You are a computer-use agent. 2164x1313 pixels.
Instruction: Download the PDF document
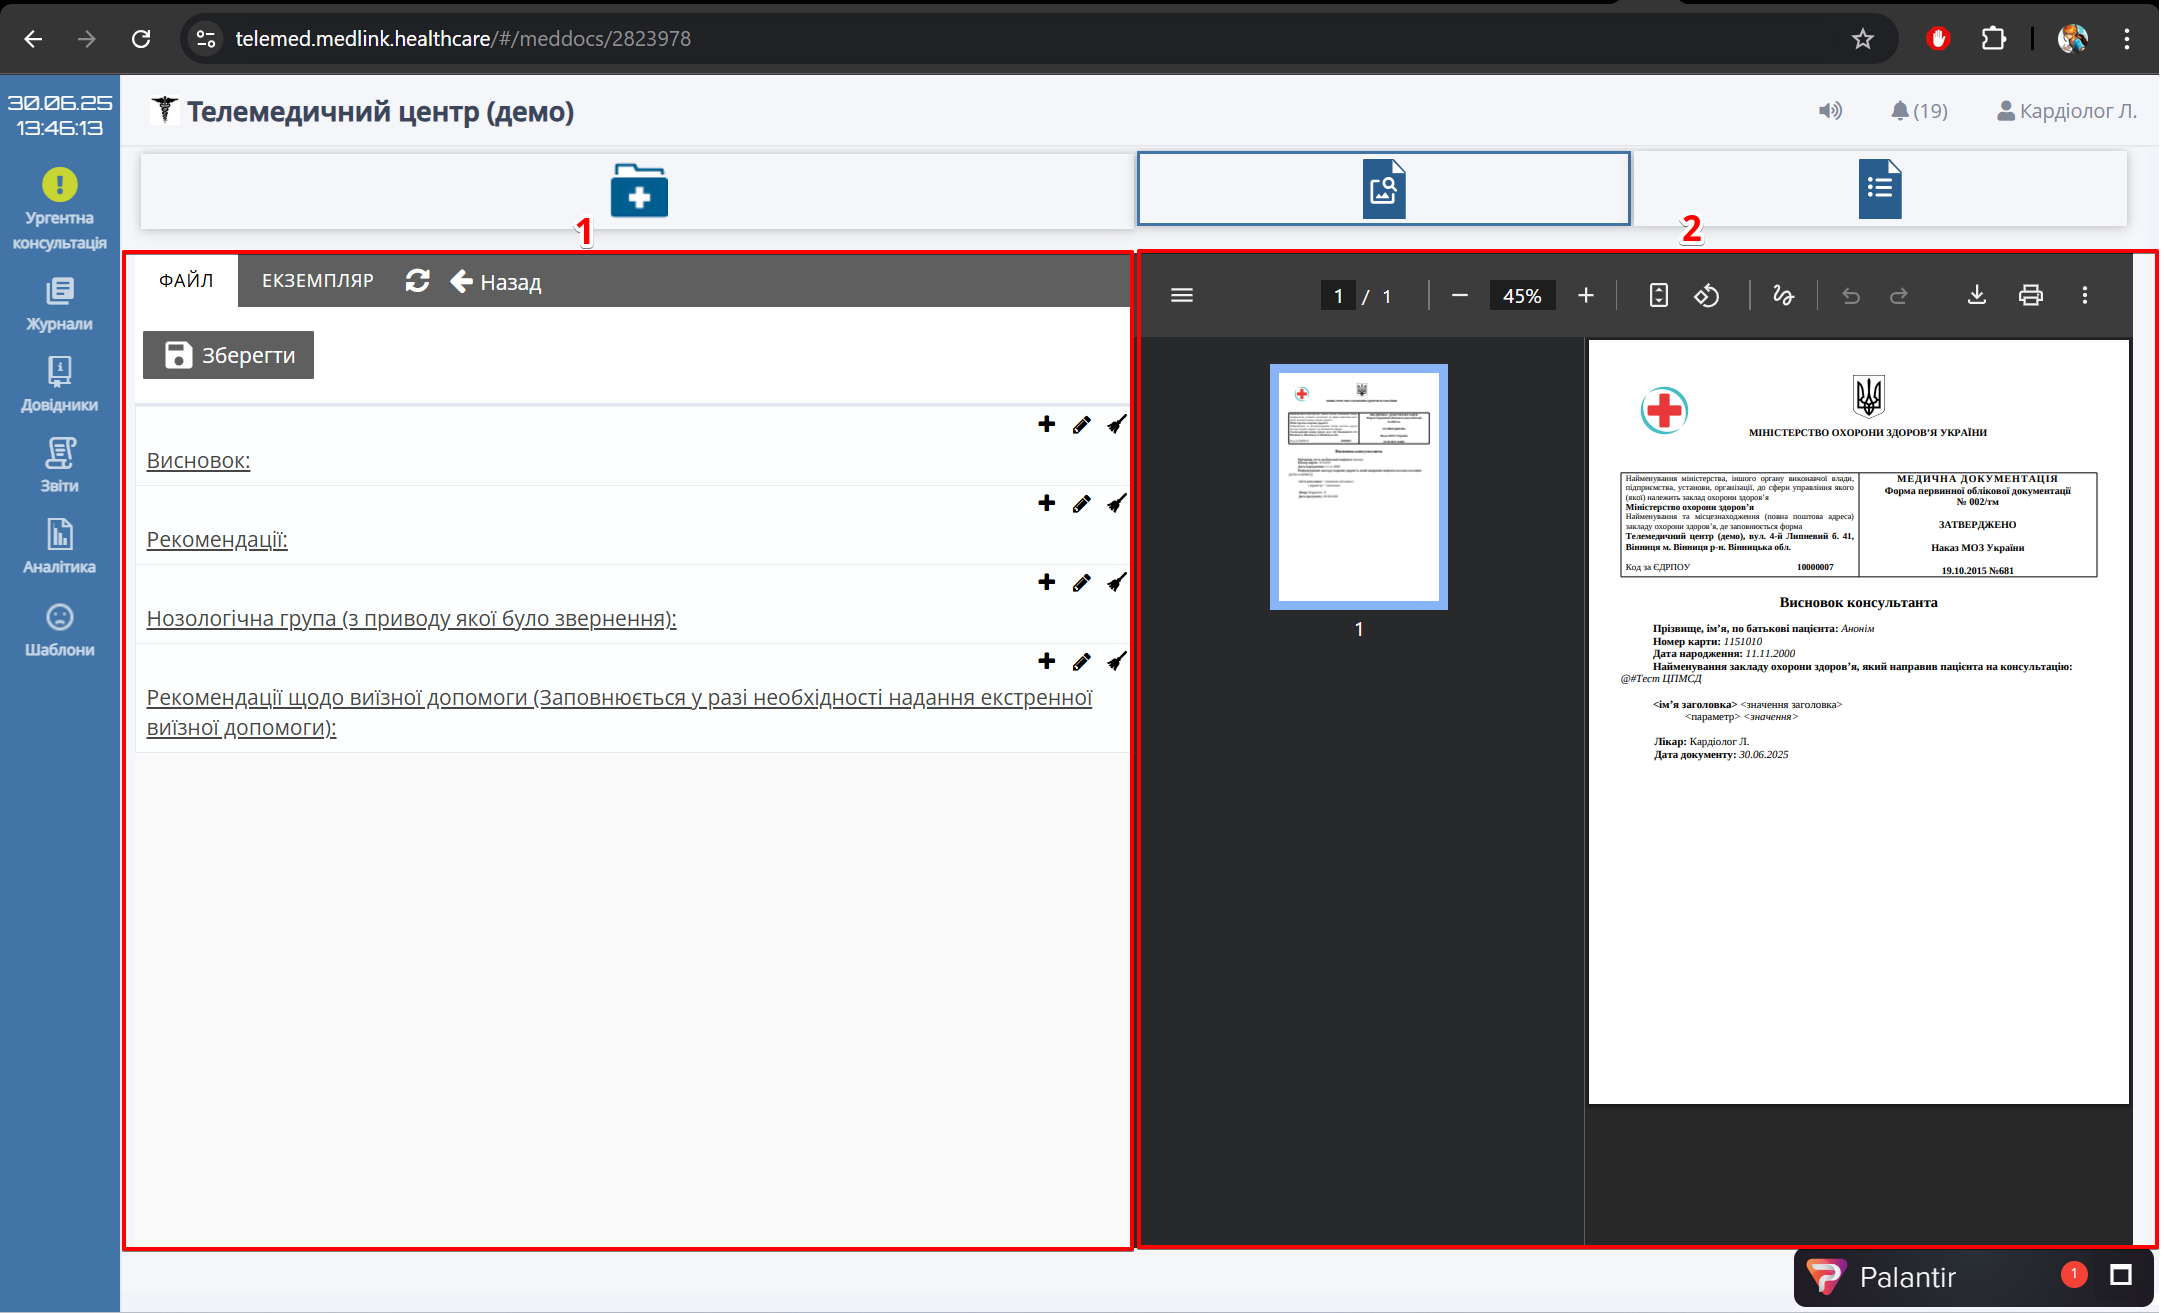click(1976, 296)
